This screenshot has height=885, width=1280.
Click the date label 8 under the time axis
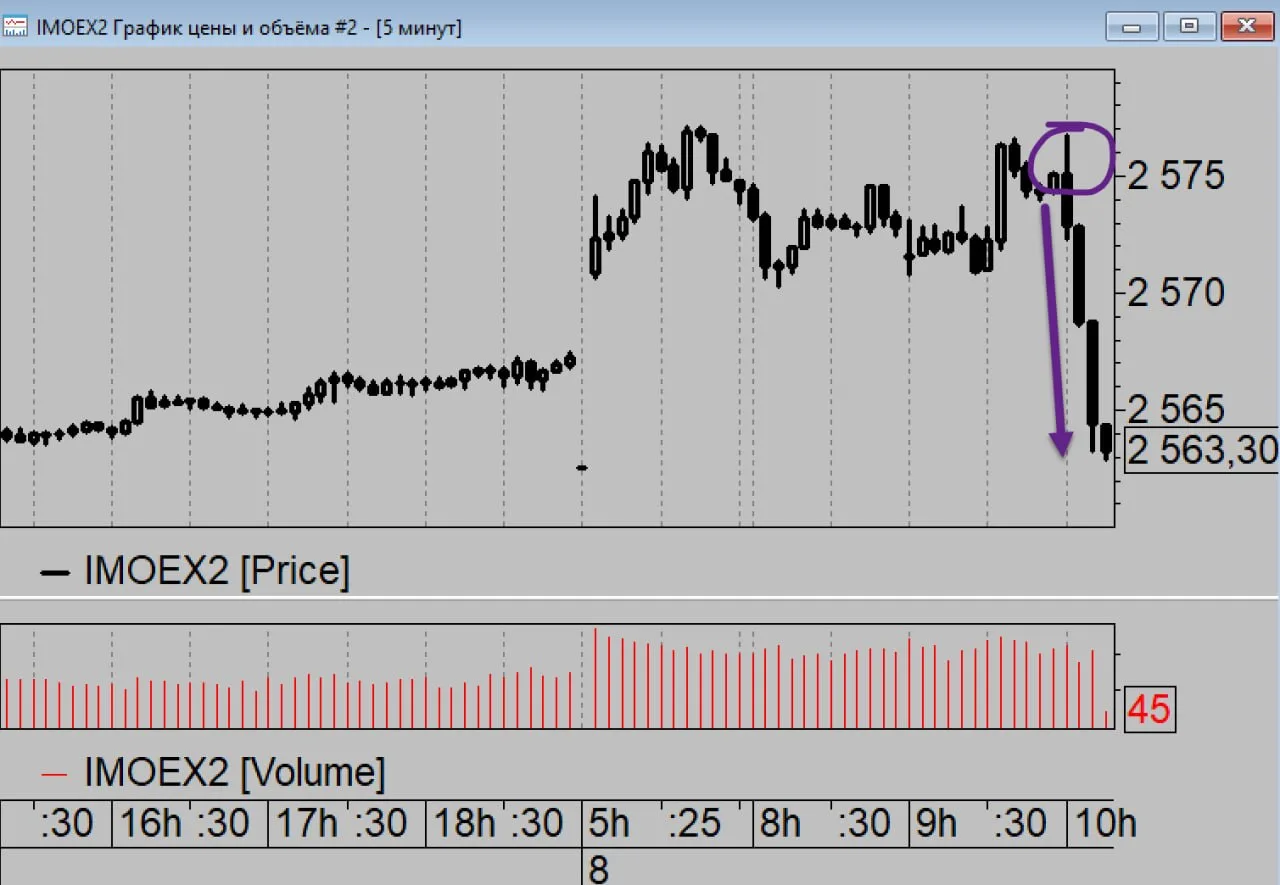[598, 870]
